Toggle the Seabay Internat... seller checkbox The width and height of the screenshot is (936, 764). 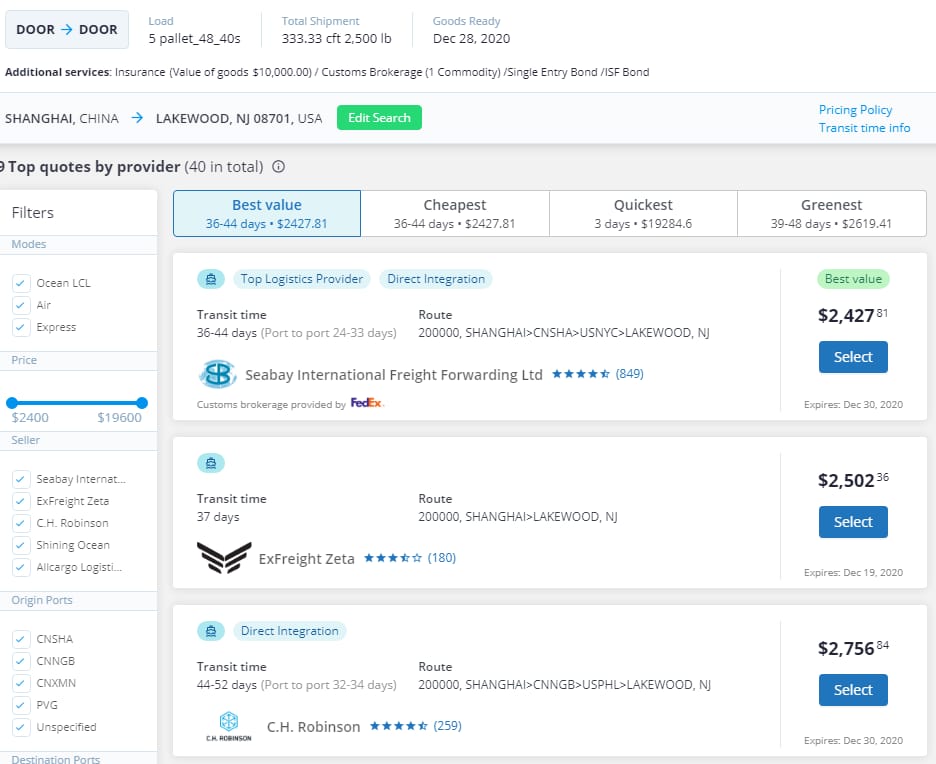tap(21, 479)
